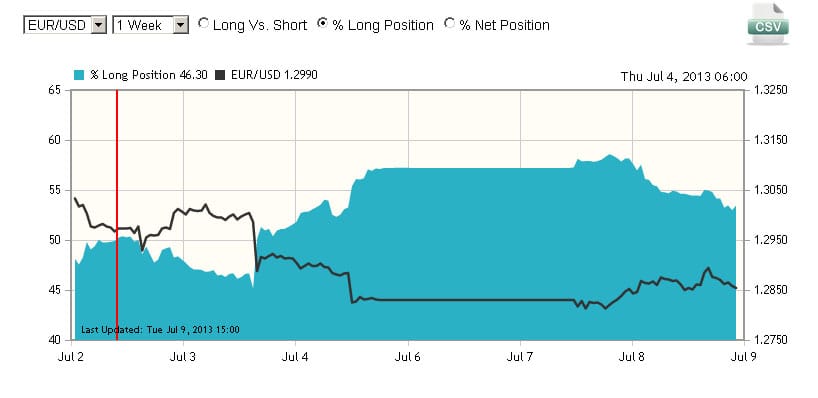The image size is (818, 398).
Task: Click the arrow button beside EUR/USD
Action: pyautogui.click(x=99, y=25)
